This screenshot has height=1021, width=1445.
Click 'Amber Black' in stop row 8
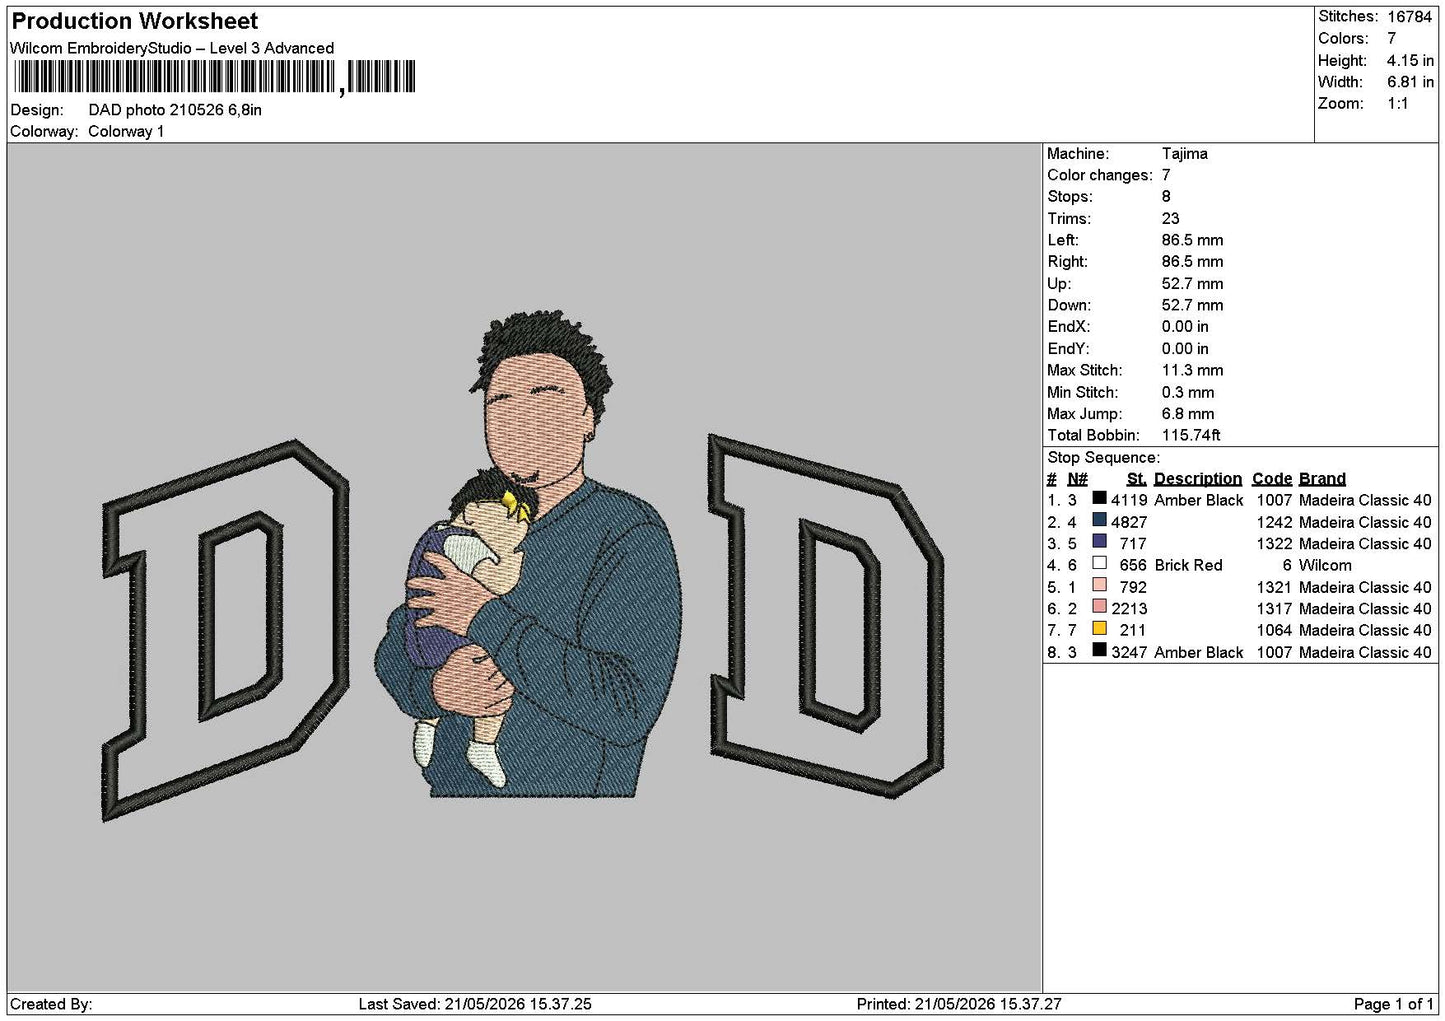click(x=1199, y=653)
